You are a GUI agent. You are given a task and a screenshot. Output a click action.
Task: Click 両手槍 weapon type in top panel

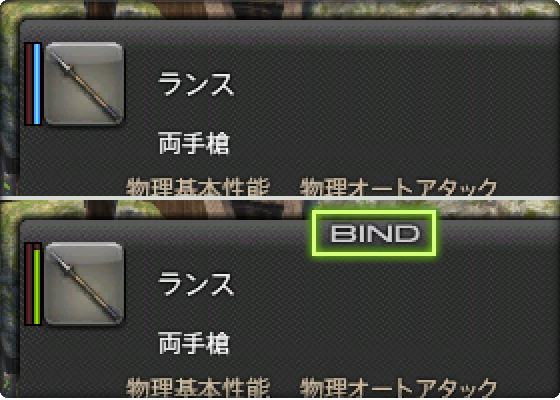[193, 143]
